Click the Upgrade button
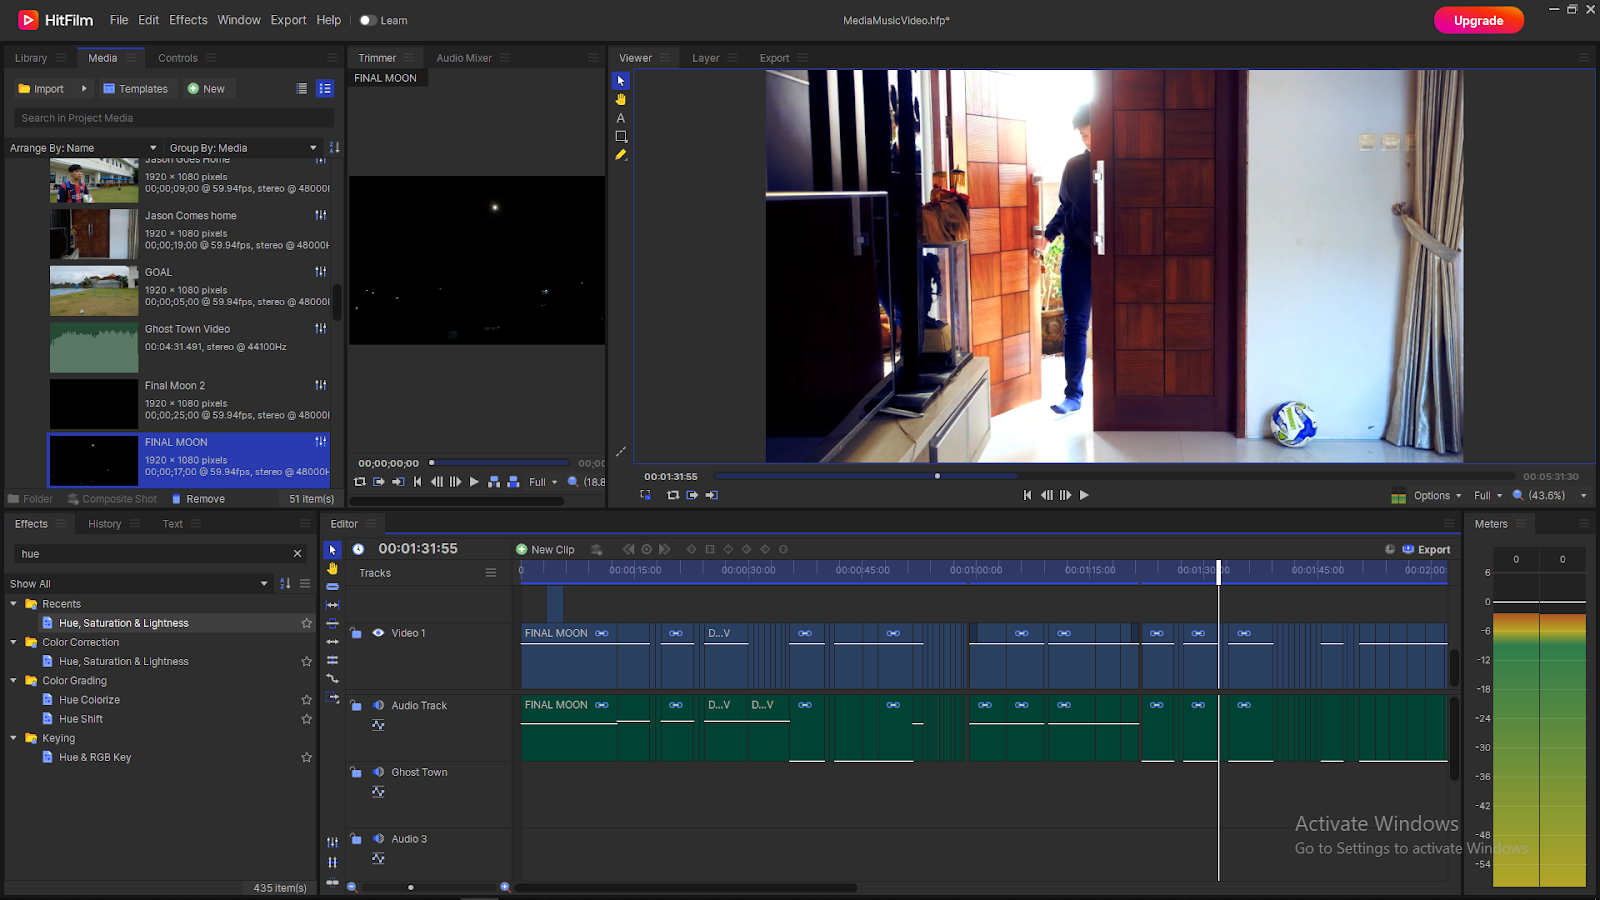 (1478, 20)
